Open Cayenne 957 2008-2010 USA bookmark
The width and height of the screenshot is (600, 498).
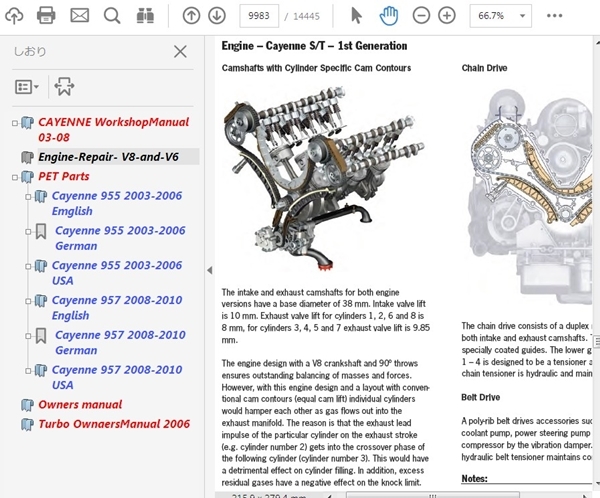point(117,377)
